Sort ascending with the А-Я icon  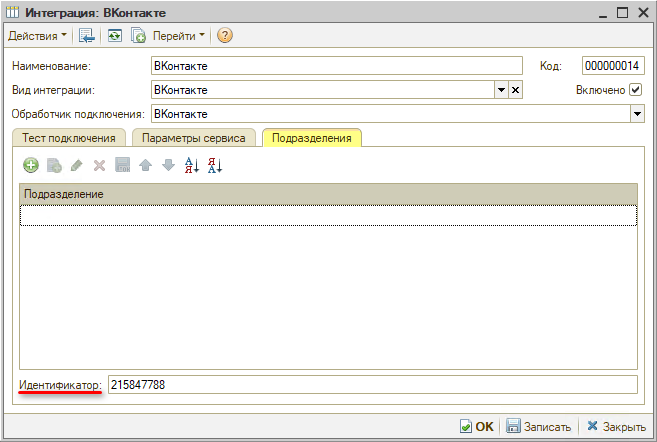tap(191, 165)
